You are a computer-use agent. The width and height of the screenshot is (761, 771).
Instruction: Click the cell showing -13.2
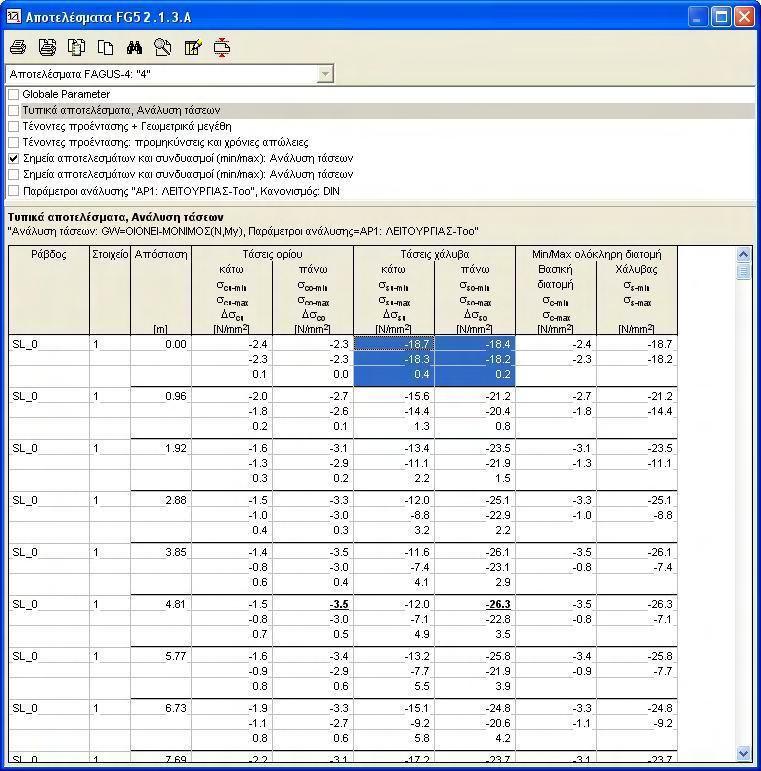coord(394,656)
